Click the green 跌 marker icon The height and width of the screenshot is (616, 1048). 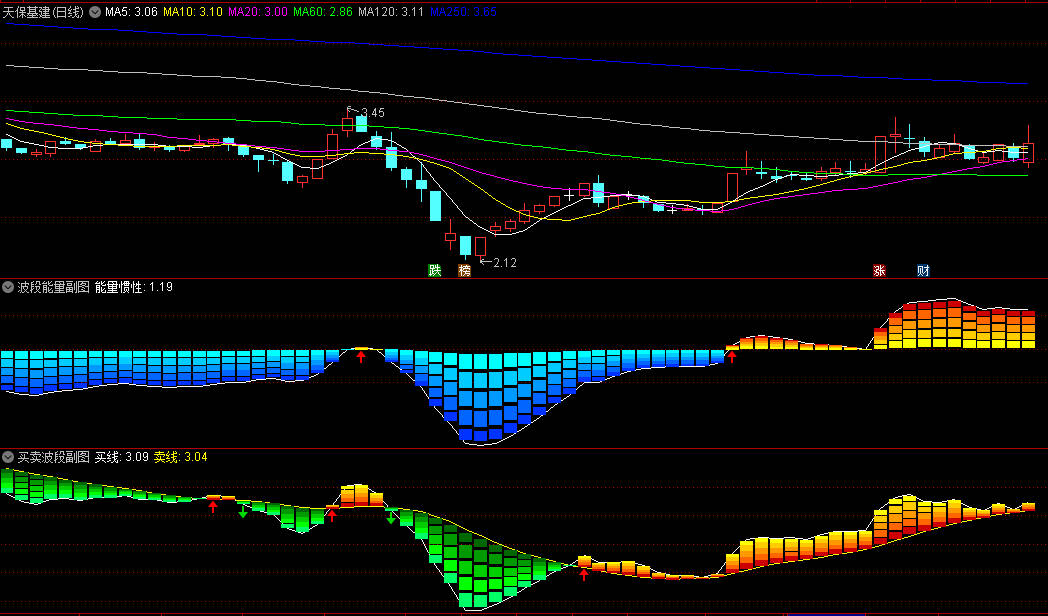[435, 271]
